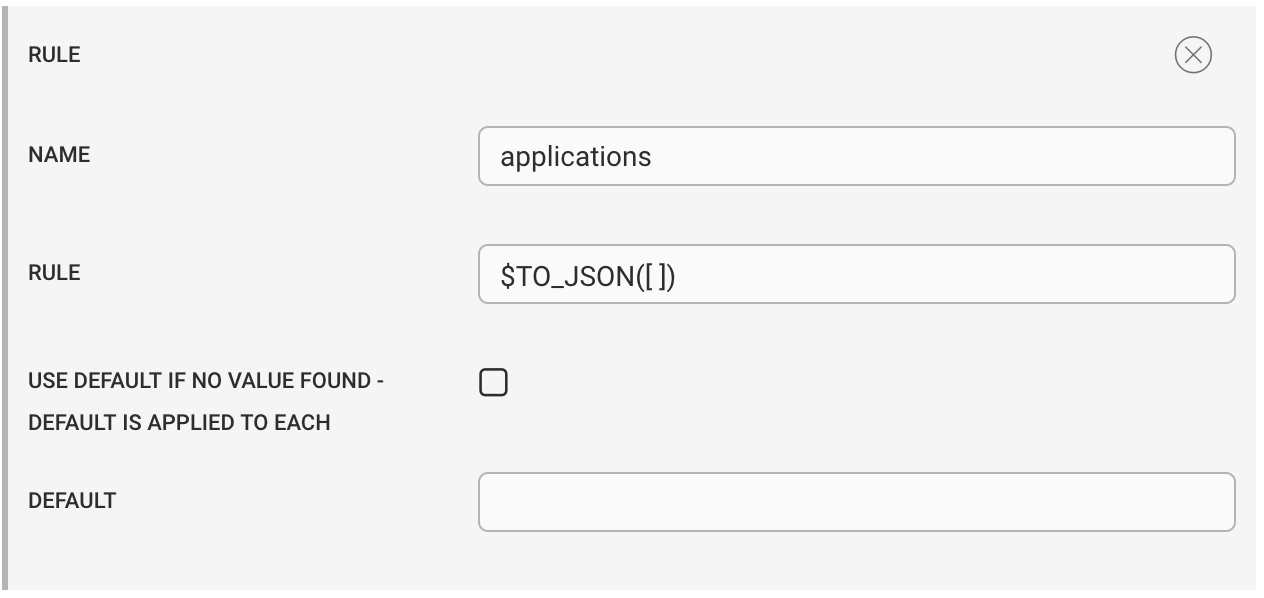
Task: Enable the use default if no value checkbox
Action: click(493, 382)
